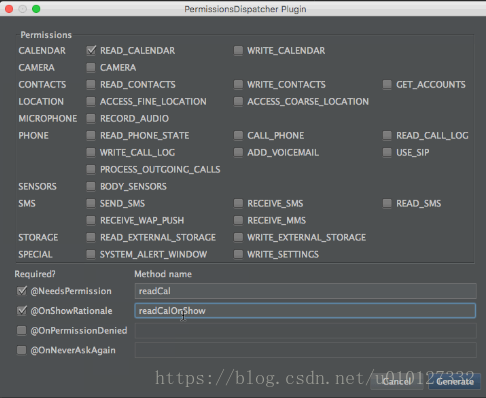
Task: Check WRITE_EXTERNAL_STORAGE permission
Action: click(238, 237)
